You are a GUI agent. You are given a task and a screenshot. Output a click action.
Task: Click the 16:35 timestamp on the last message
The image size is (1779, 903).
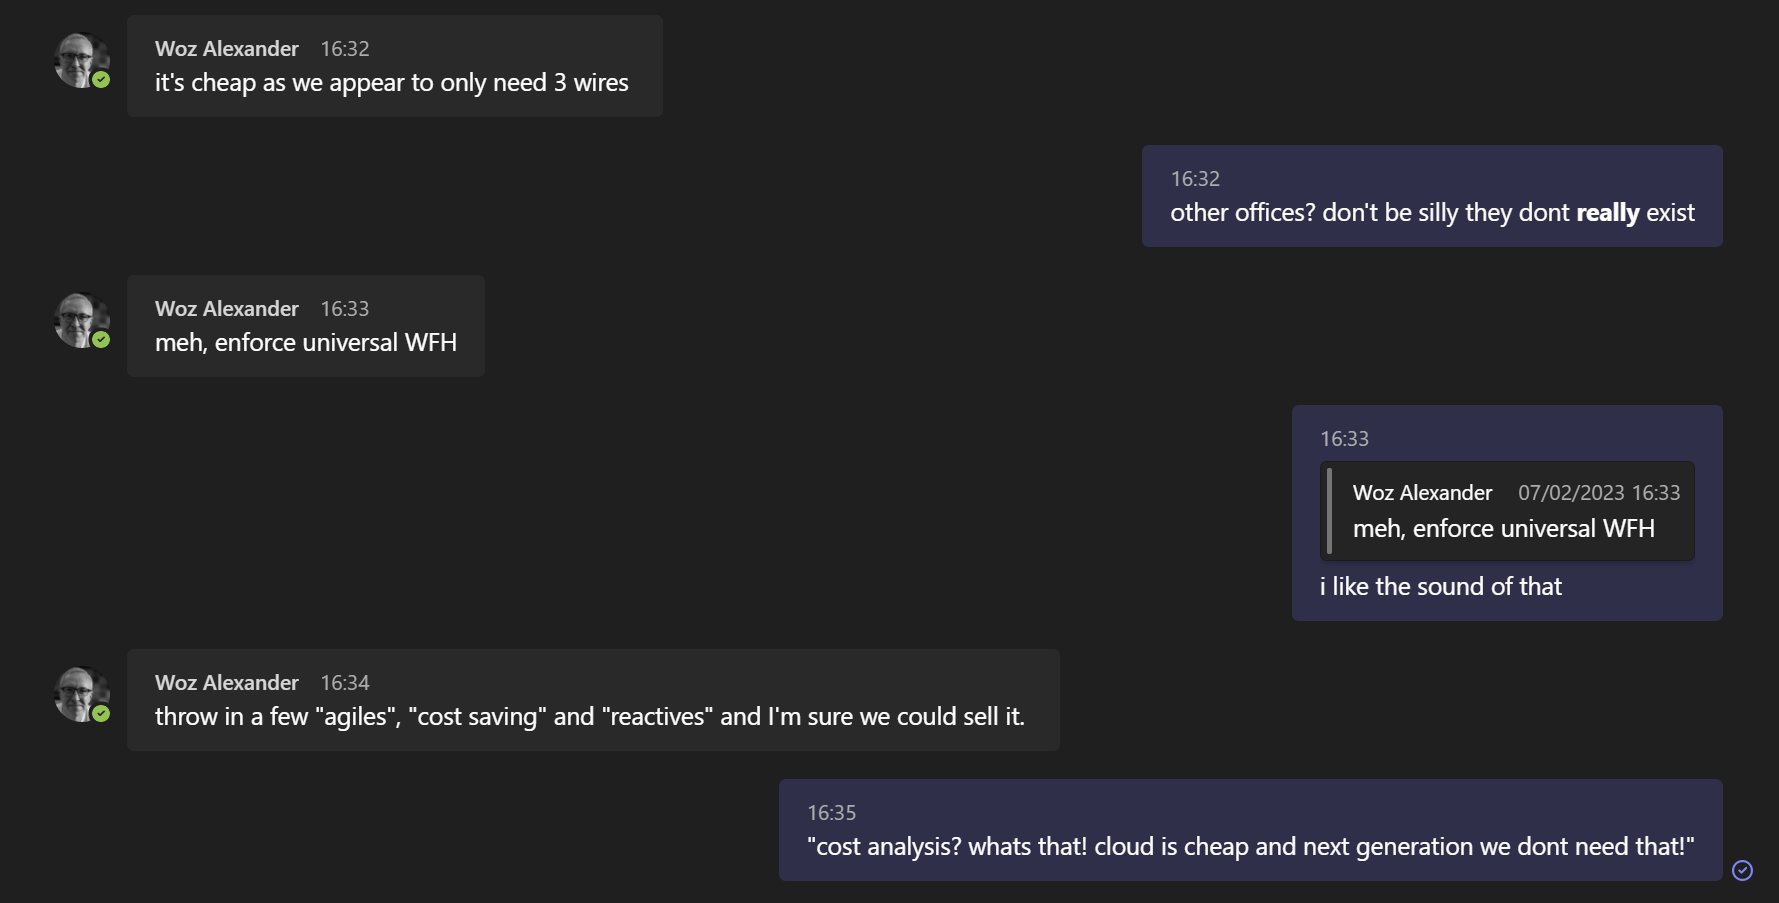[832, 813]
